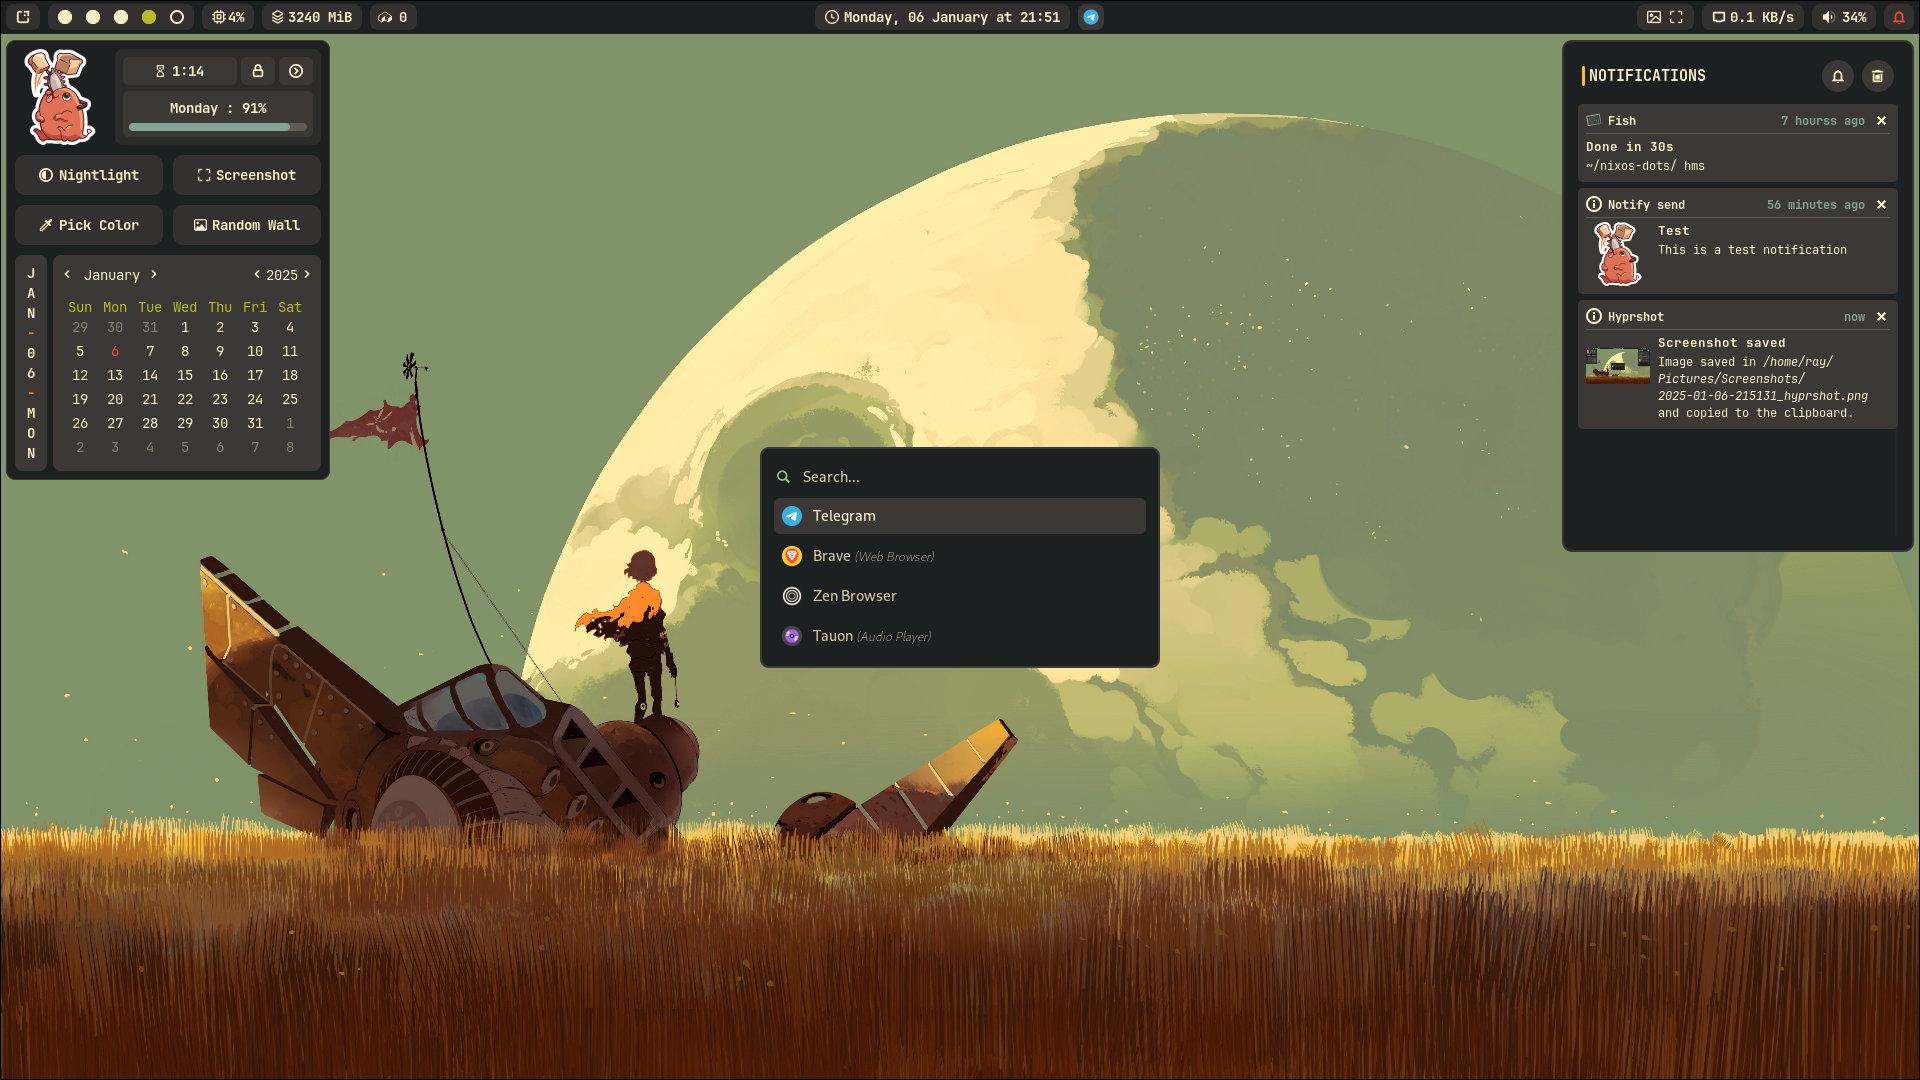Open the Hyprshot screenshot thumbnail

pyautogui.click(x=1618, y=366)
